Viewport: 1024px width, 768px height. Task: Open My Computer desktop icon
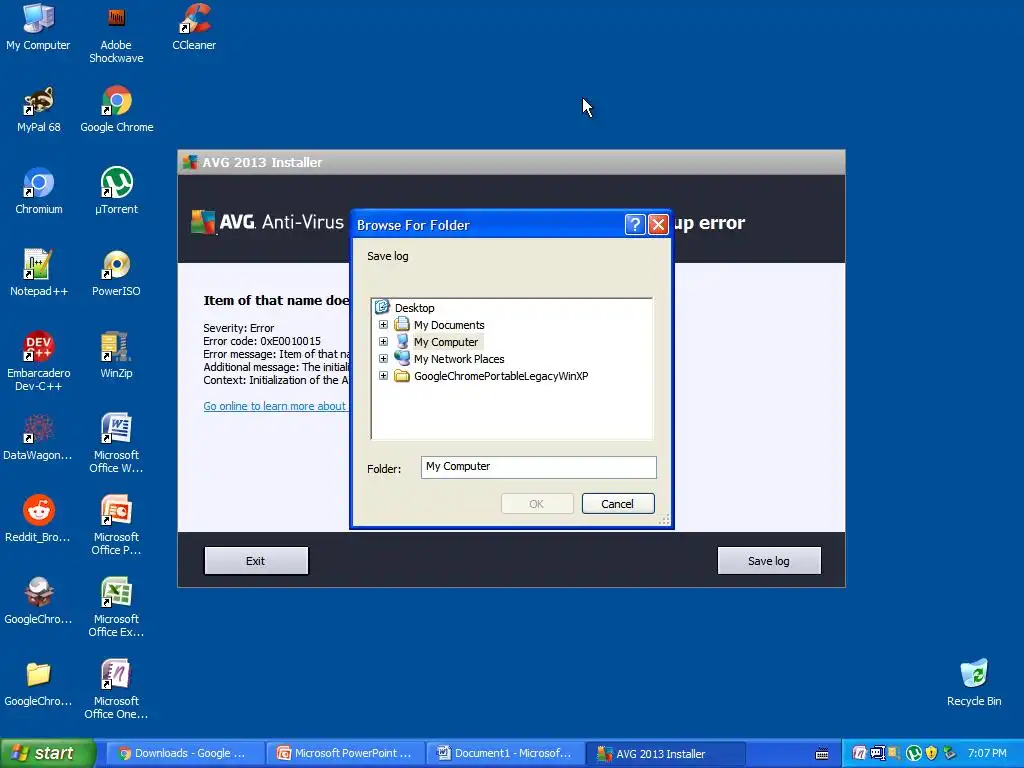click(38, 27)
